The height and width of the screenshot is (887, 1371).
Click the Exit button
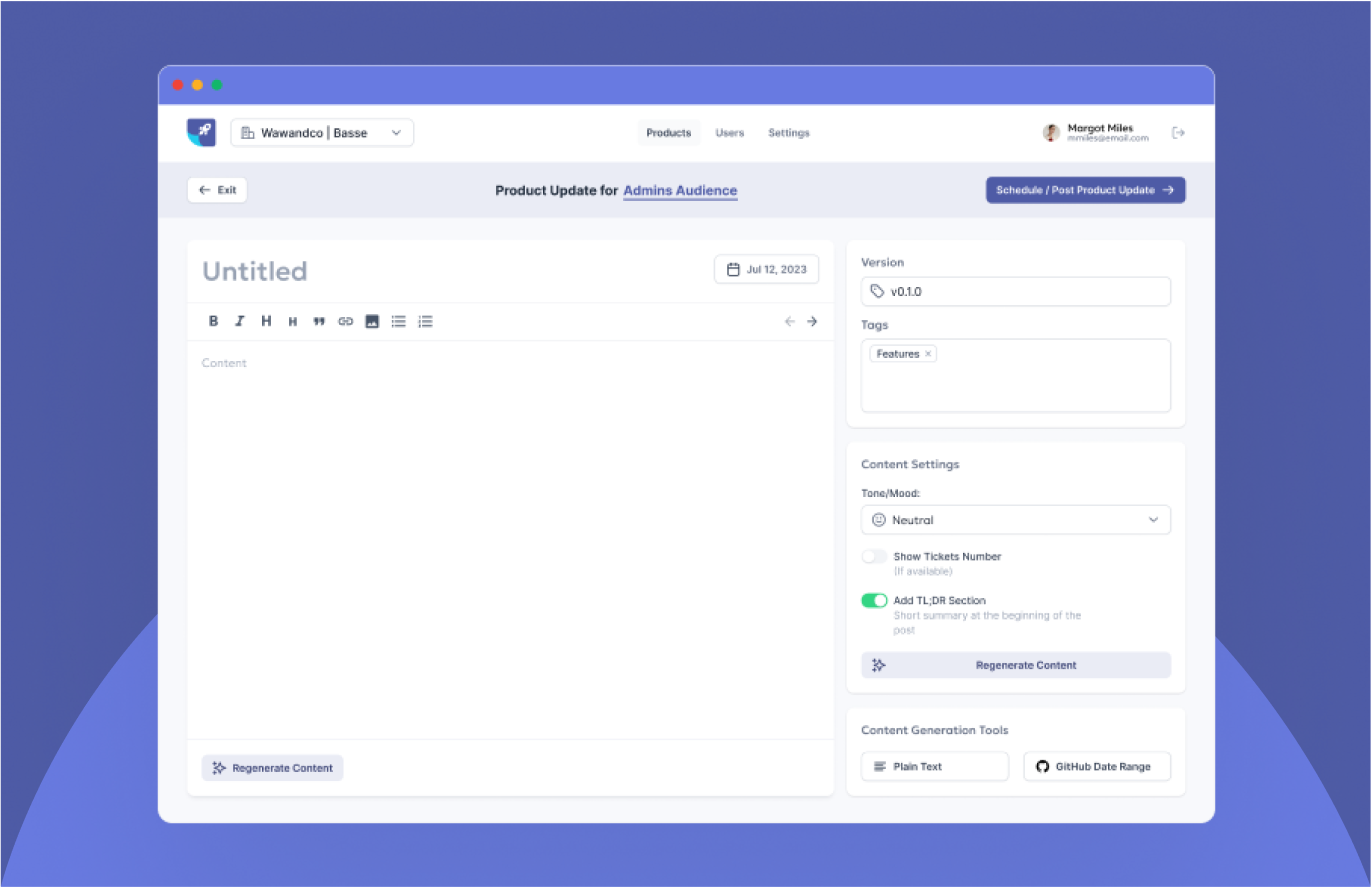[x=217, y=190]
